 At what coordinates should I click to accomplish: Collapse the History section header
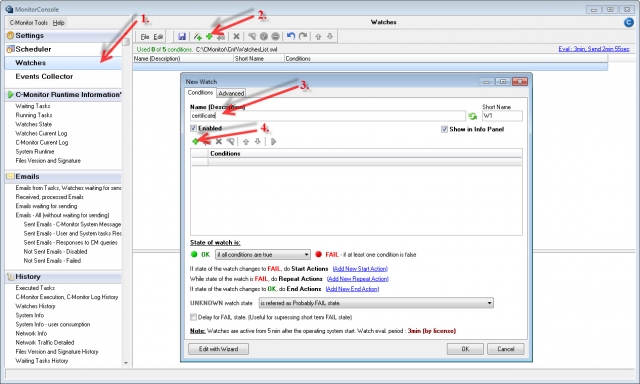63,277
